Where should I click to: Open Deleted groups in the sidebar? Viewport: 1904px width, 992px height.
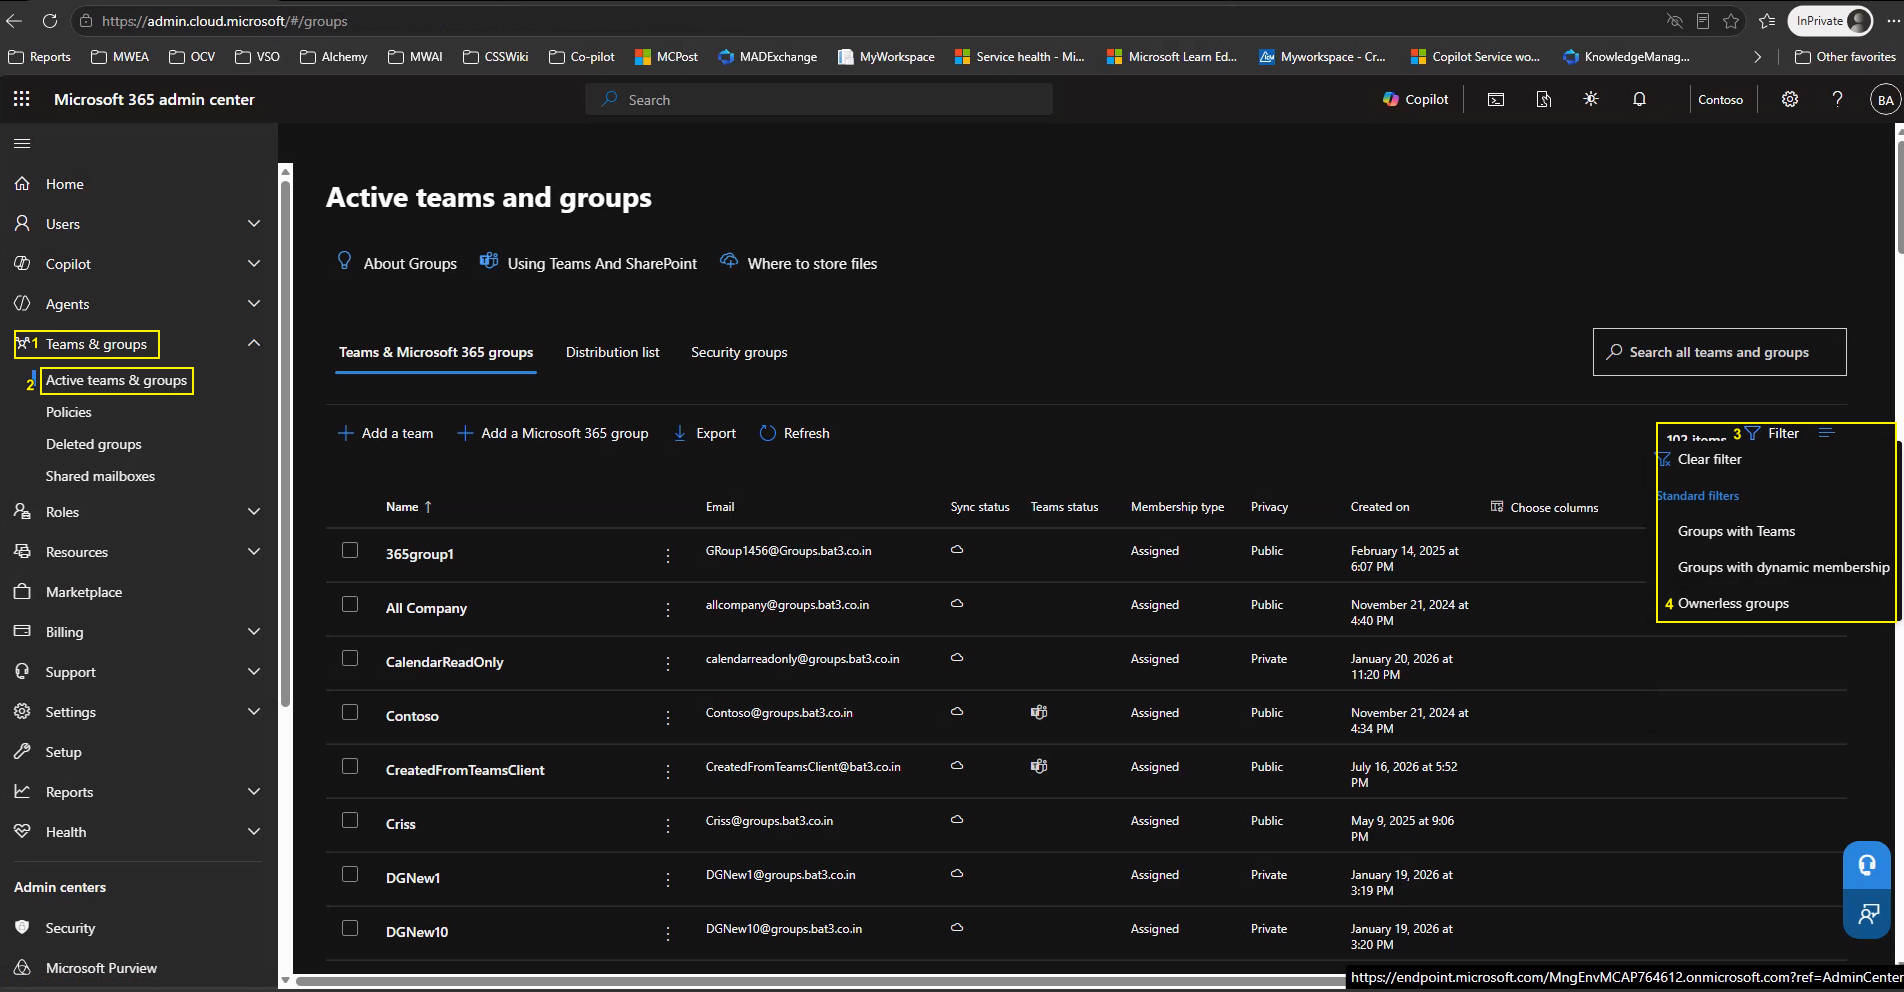(x=94, y=444)
